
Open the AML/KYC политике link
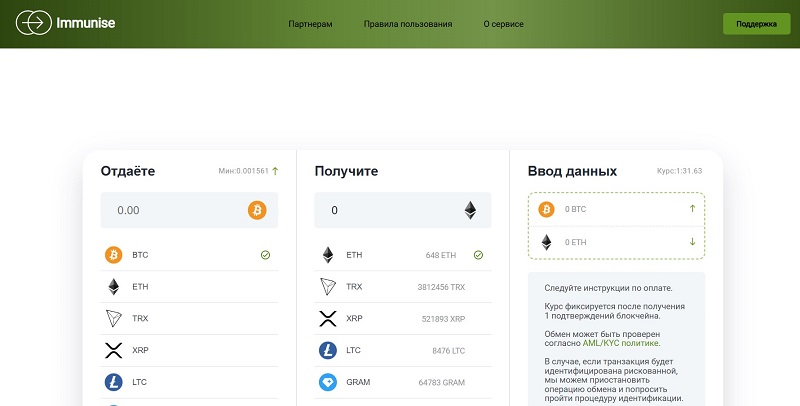(x=621, y=343)
